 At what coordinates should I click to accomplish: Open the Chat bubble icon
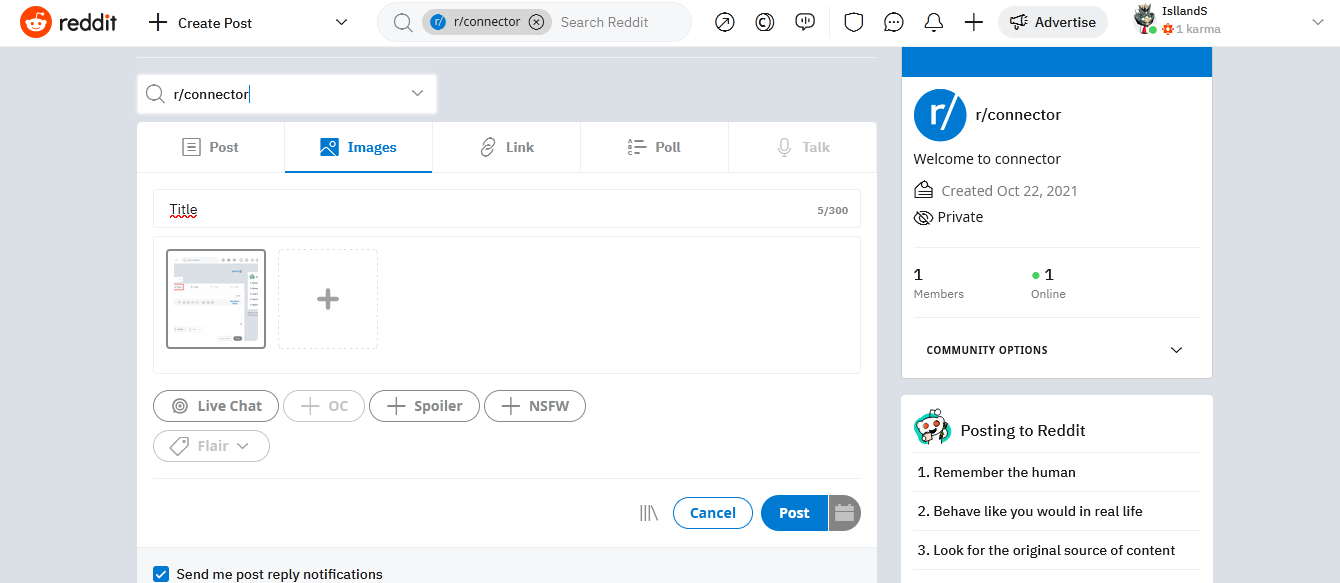tap(894, 22)
